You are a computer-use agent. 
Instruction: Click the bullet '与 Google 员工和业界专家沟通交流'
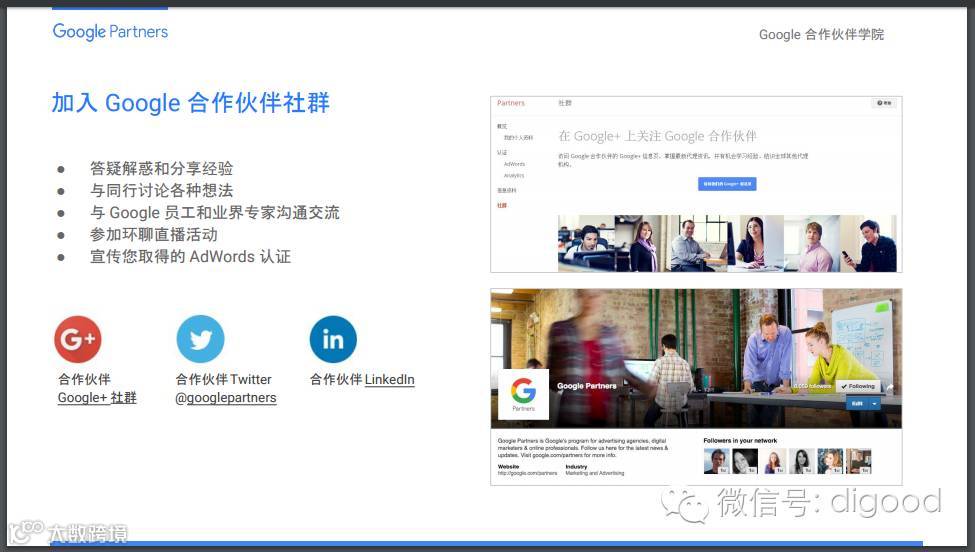pos(215,213)
